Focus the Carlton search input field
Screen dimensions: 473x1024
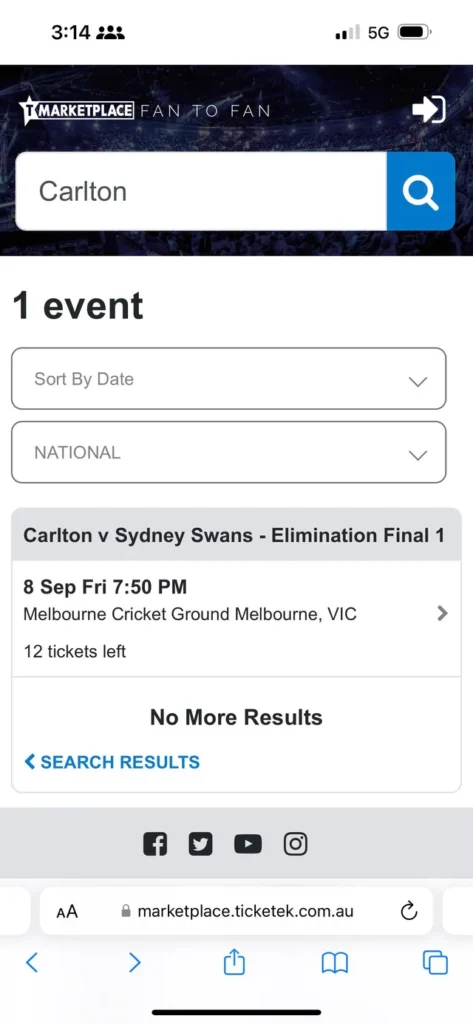click(x=201, y=191)
